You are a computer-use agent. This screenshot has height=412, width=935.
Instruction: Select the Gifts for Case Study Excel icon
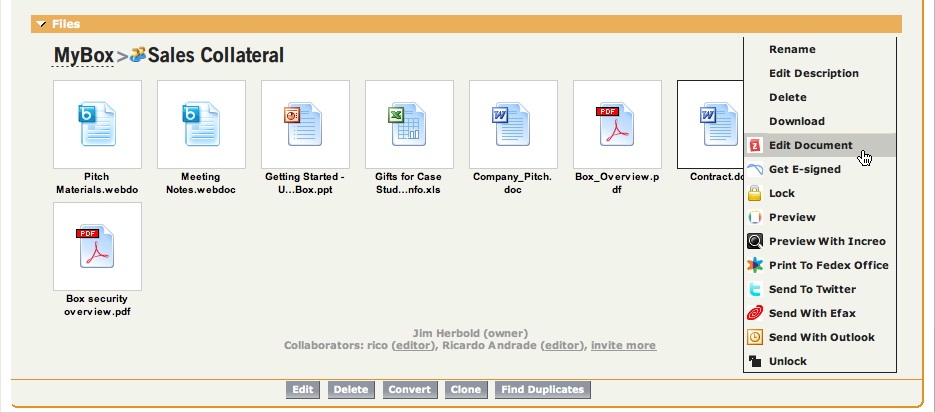tap(409, 125)
